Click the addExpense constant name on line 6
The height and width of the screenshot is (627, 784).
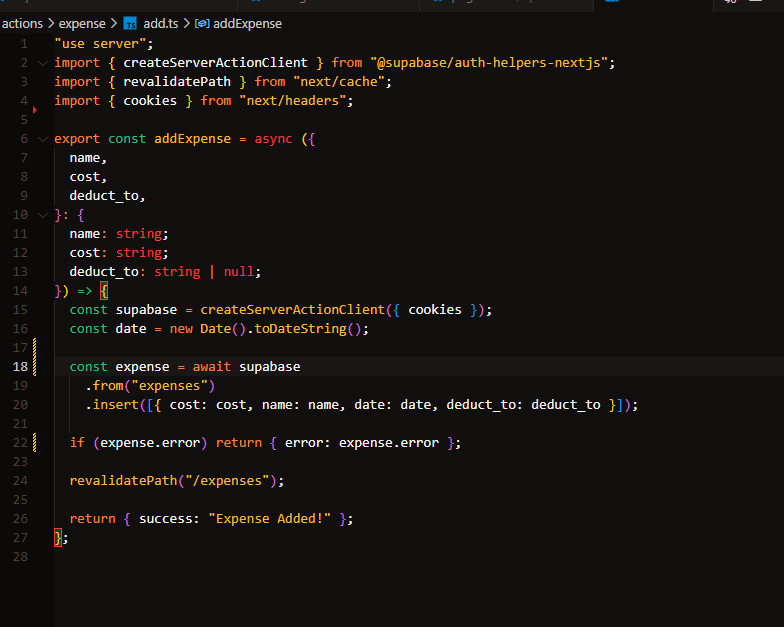click(x=192, y=138)
